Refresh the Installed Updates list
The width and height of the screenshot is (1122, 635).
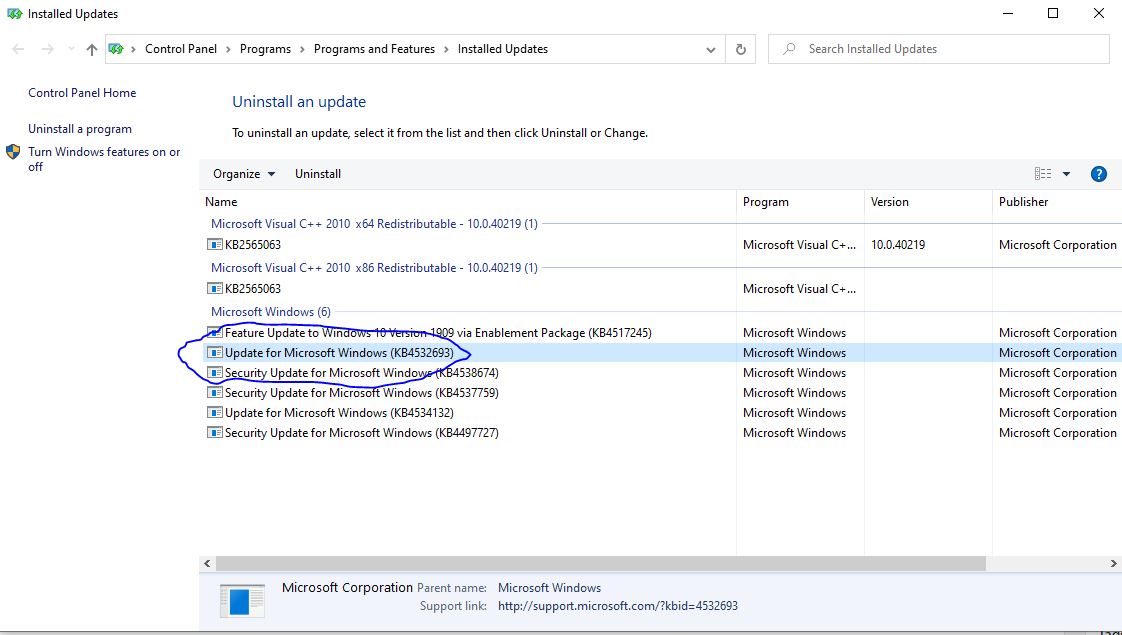coord(741,49)
